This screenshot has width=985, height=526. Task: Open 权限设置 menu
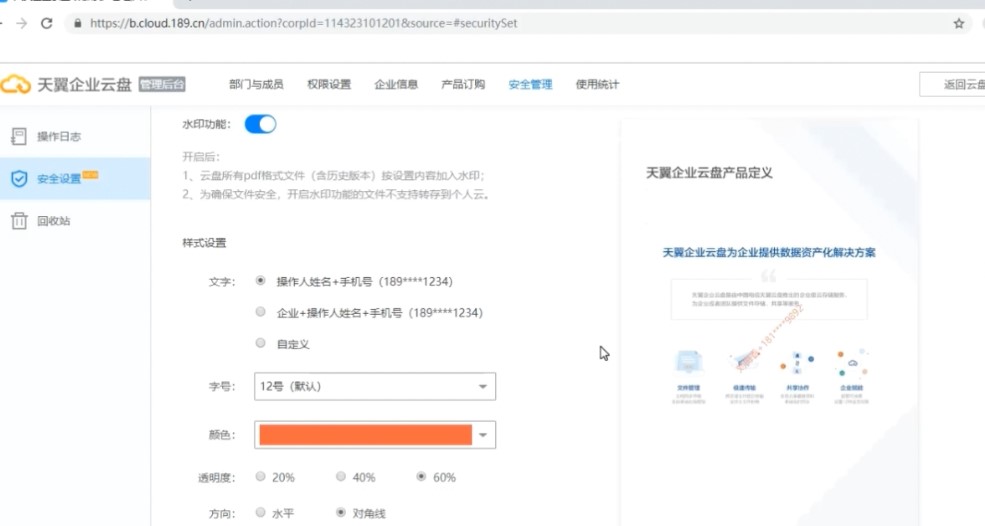click(x=329, y=84)
